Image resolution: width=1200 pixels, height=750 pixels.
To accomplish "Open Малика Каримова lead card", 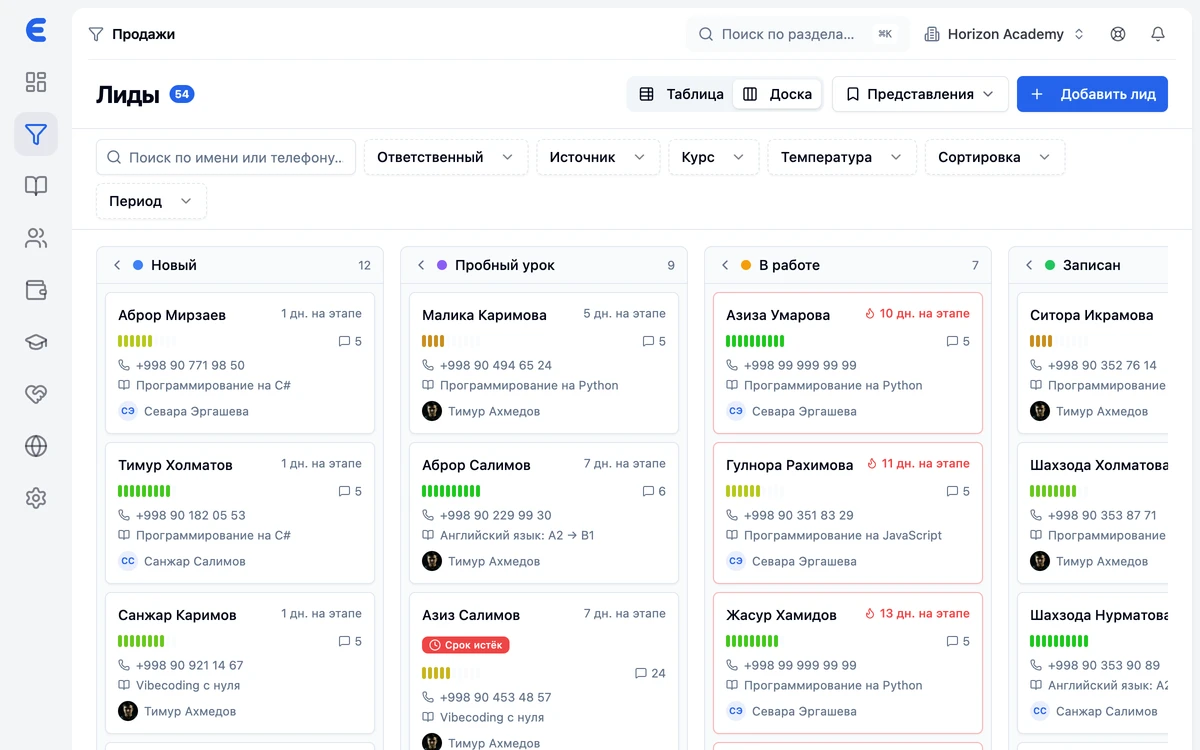I will [x=544, y=363].
